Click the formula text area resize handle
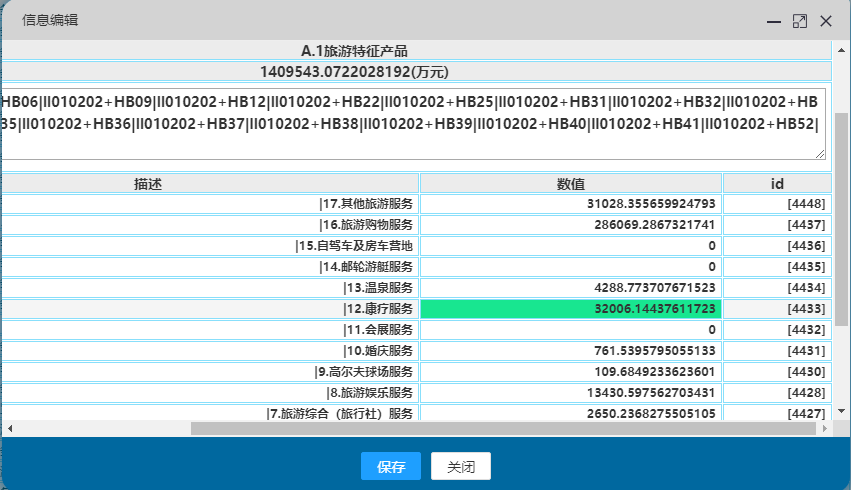Viewport: 851px width, 490px height. (820, 153)
